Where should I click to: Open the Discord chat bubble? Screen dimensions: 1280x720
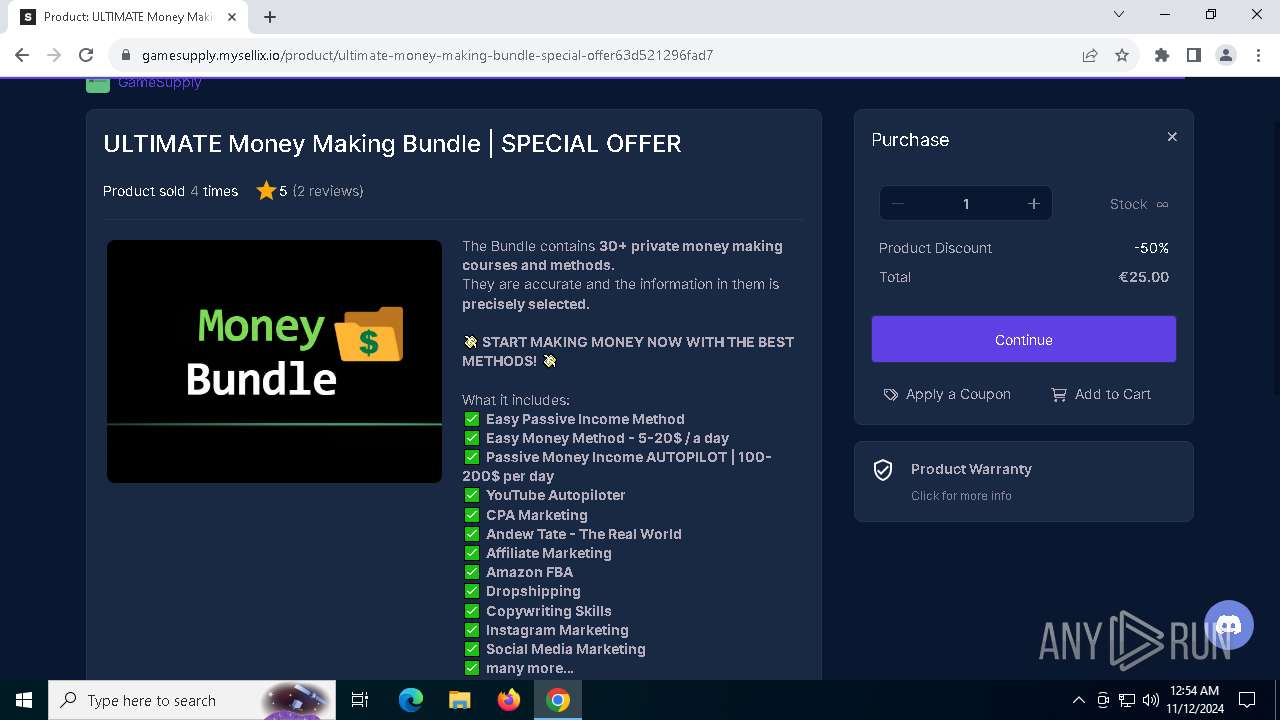tap(1229, 626)
